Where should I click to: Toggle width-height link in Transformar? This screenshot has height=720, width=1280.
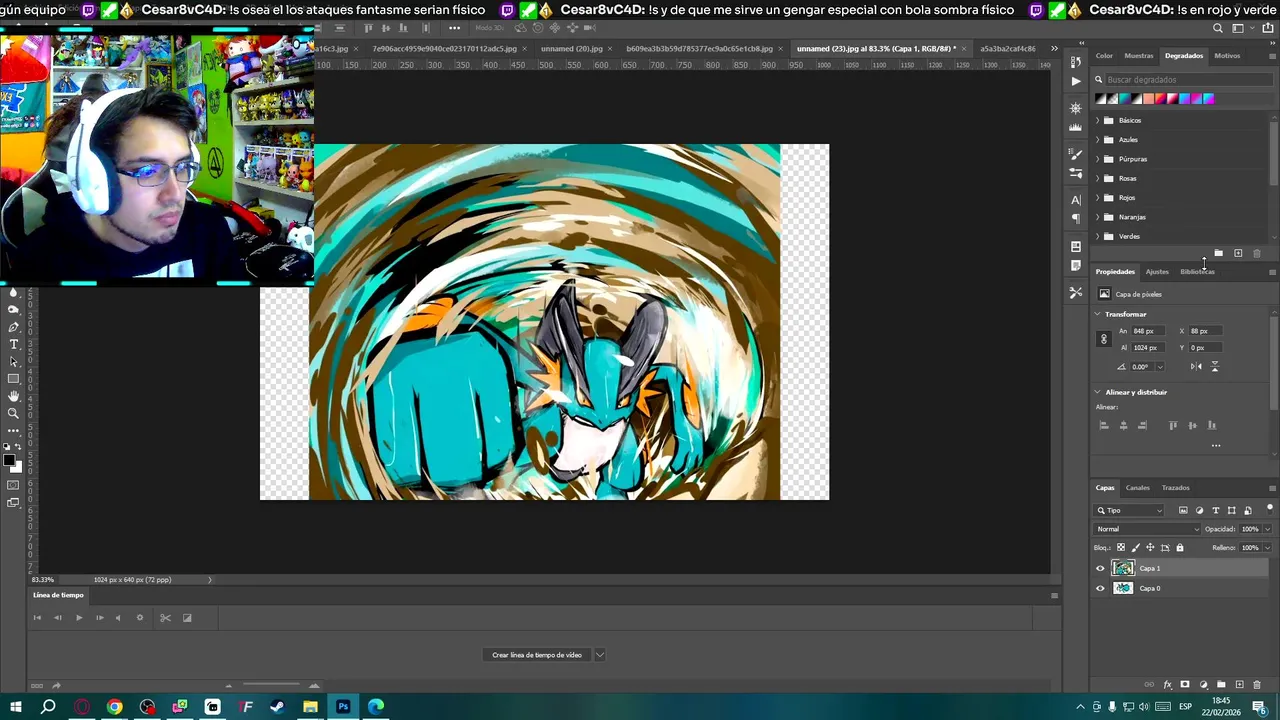coord(1104,339)
